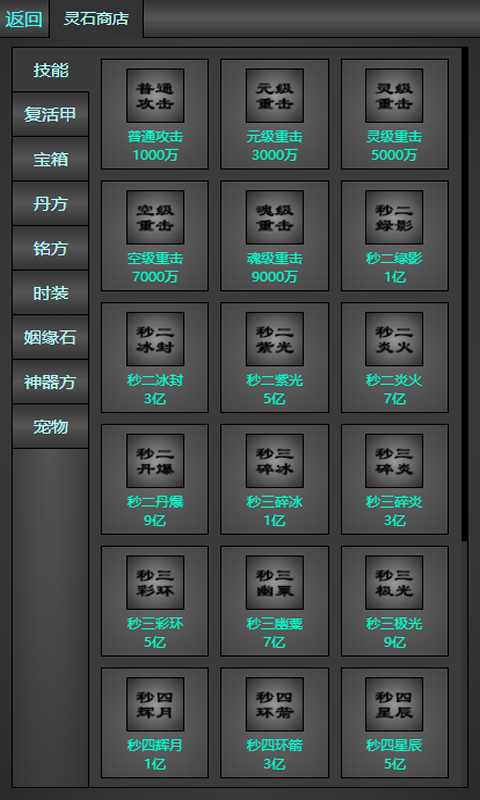Click the 秒三极光 item name text
Viewport: 480px width, 800px height.
coord(394,624)
